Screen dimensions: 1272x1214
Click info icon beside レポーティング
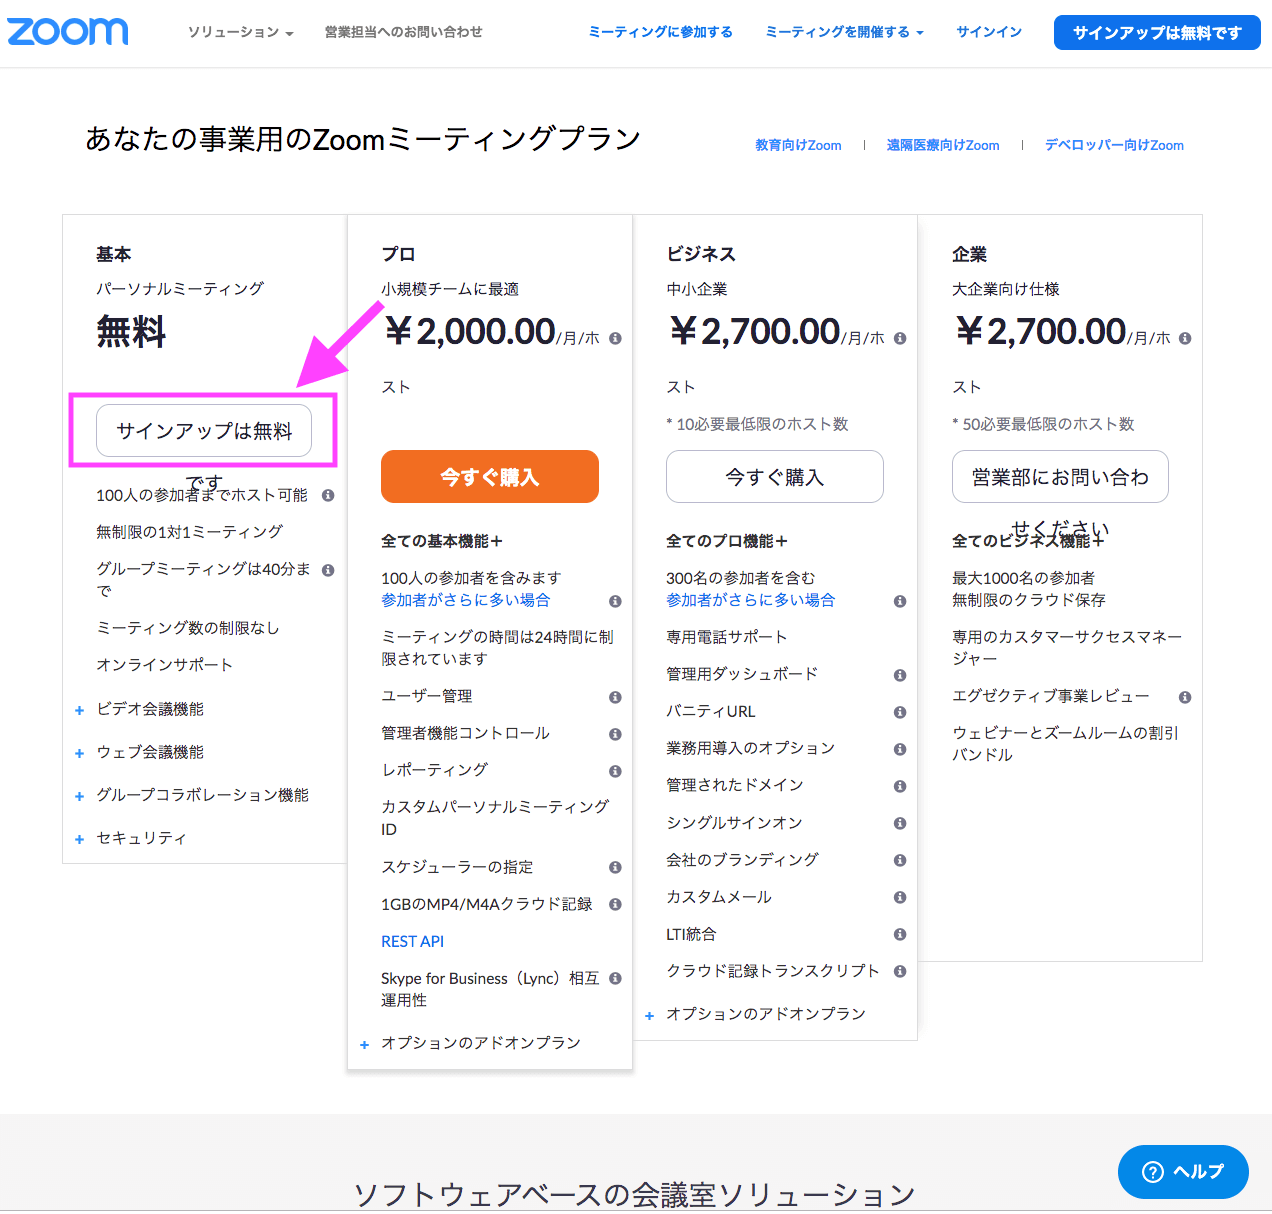(615, 771)
